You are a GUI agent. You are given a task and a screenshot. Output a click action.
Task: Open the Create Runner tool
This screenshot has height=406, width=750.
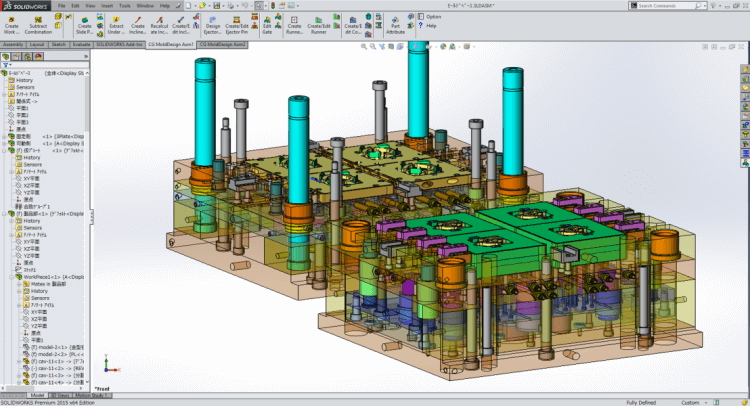click(295, 26)
